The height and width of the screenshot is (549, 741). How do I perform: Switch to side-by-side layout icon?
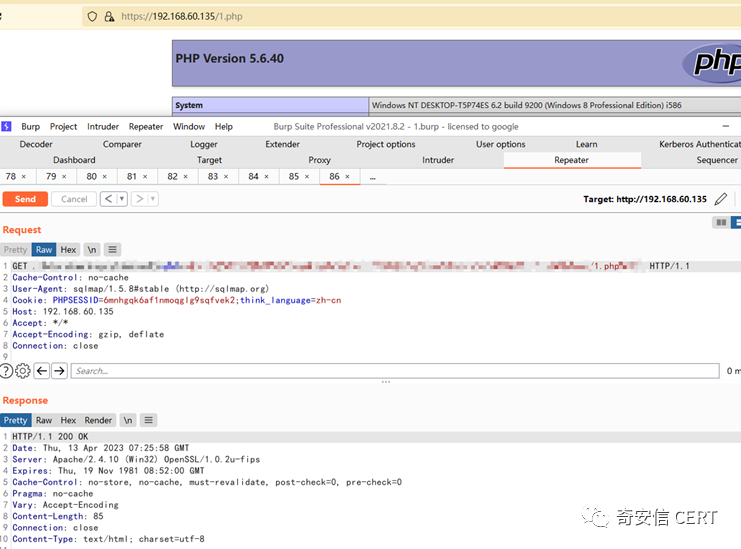[721, 223]
